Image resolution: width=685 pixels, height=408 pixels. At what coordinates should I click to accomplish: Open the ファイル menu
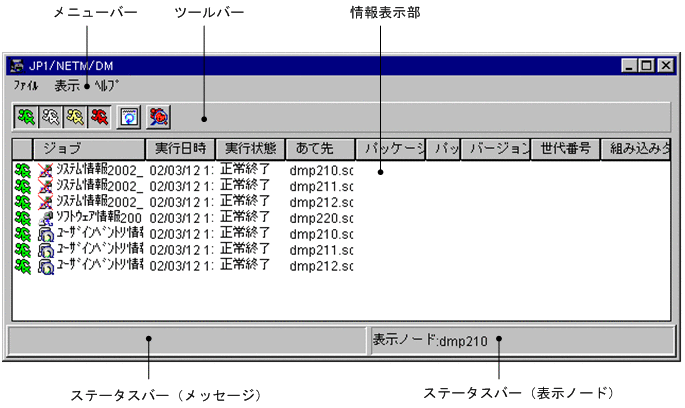(26, 86)
